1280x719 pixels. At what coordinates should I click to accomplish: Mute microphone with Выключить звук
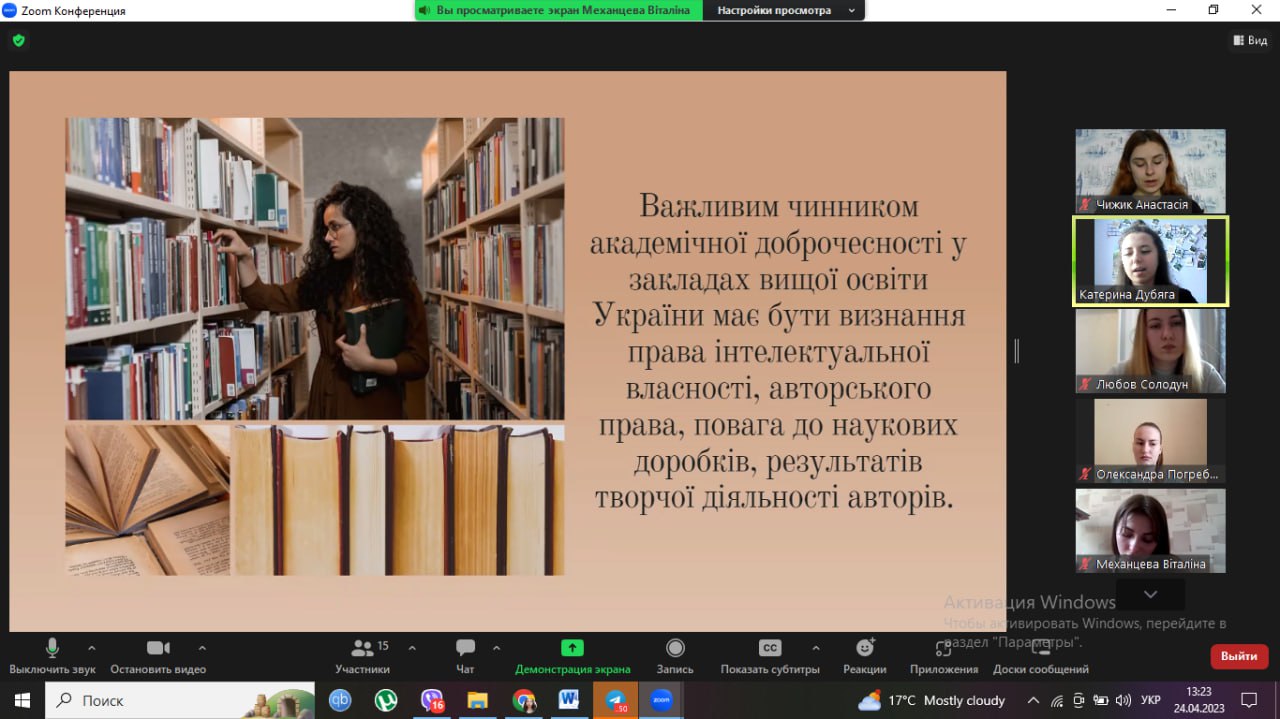52,648
